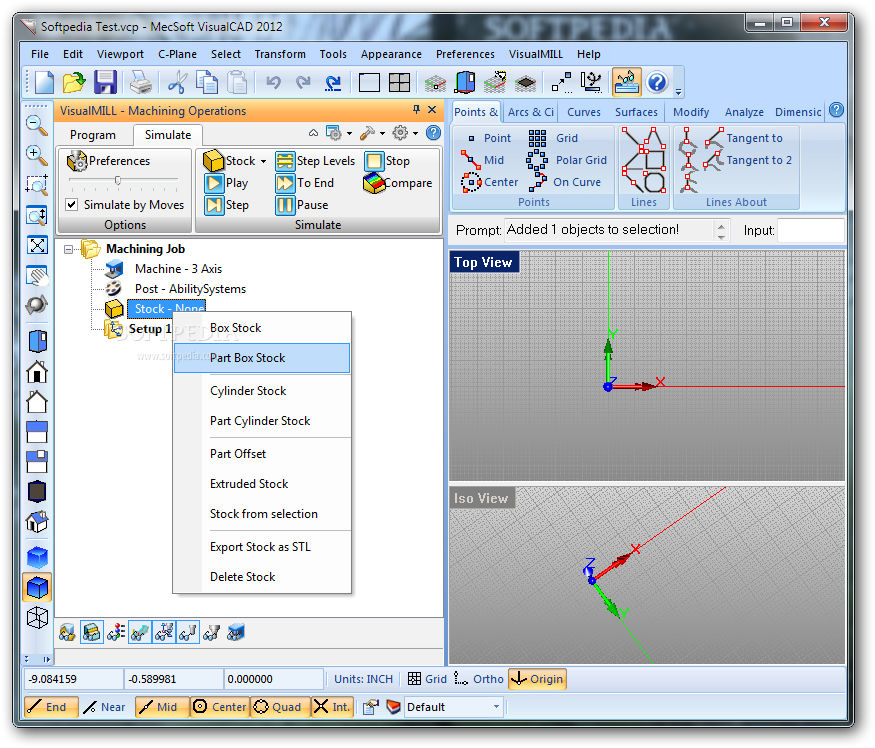Click the blue help question mark in toolbar
Image resolution: width=875 pixels, height=748 pixels.
pyautogui.click(x=657, y=83)
